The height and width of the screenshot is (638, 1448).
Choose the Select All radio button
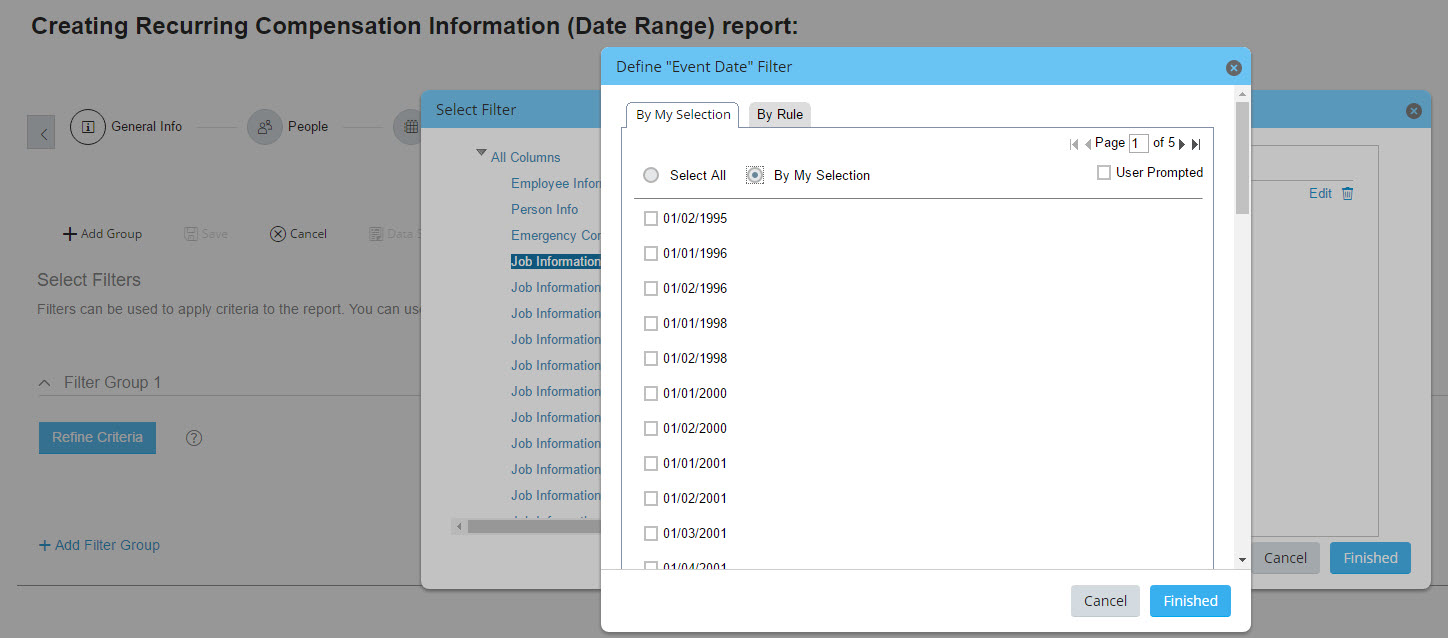(x=651, y=175)
